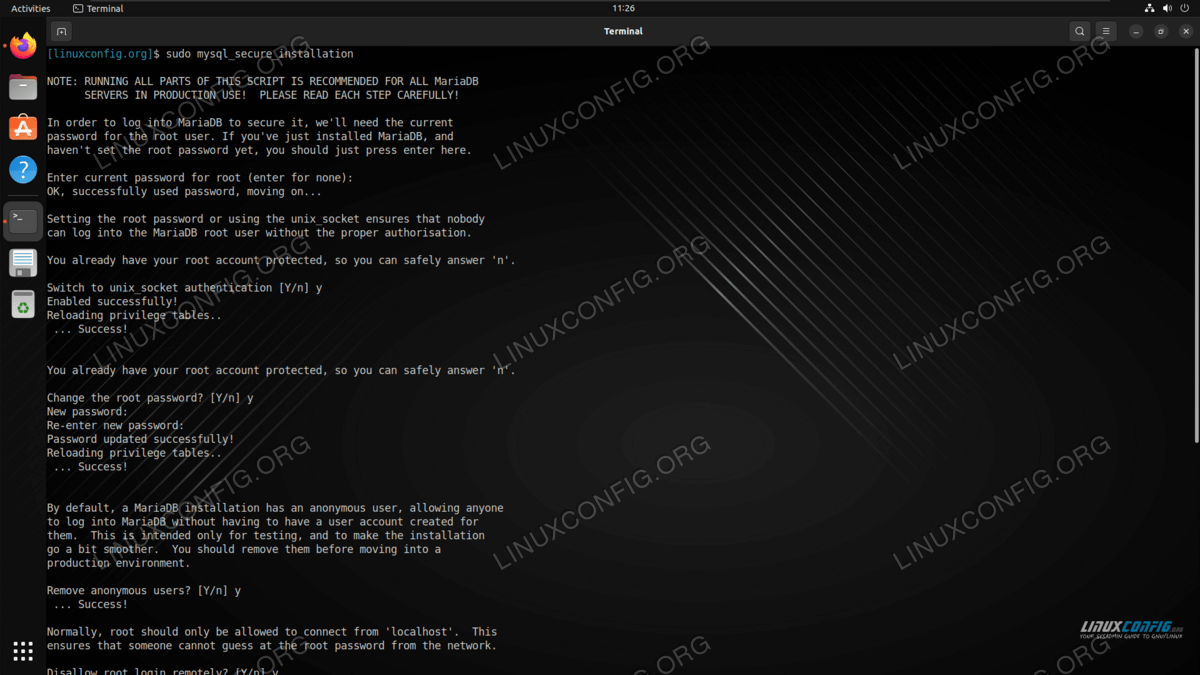
Task: Show the applications grid
Action: point(23,651)
